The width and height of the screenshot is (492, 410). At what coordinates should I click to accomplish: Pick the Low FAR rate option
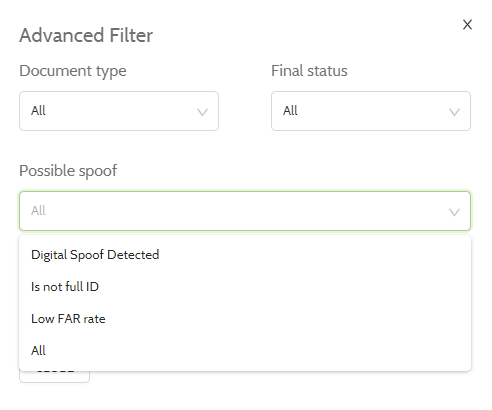245,319
